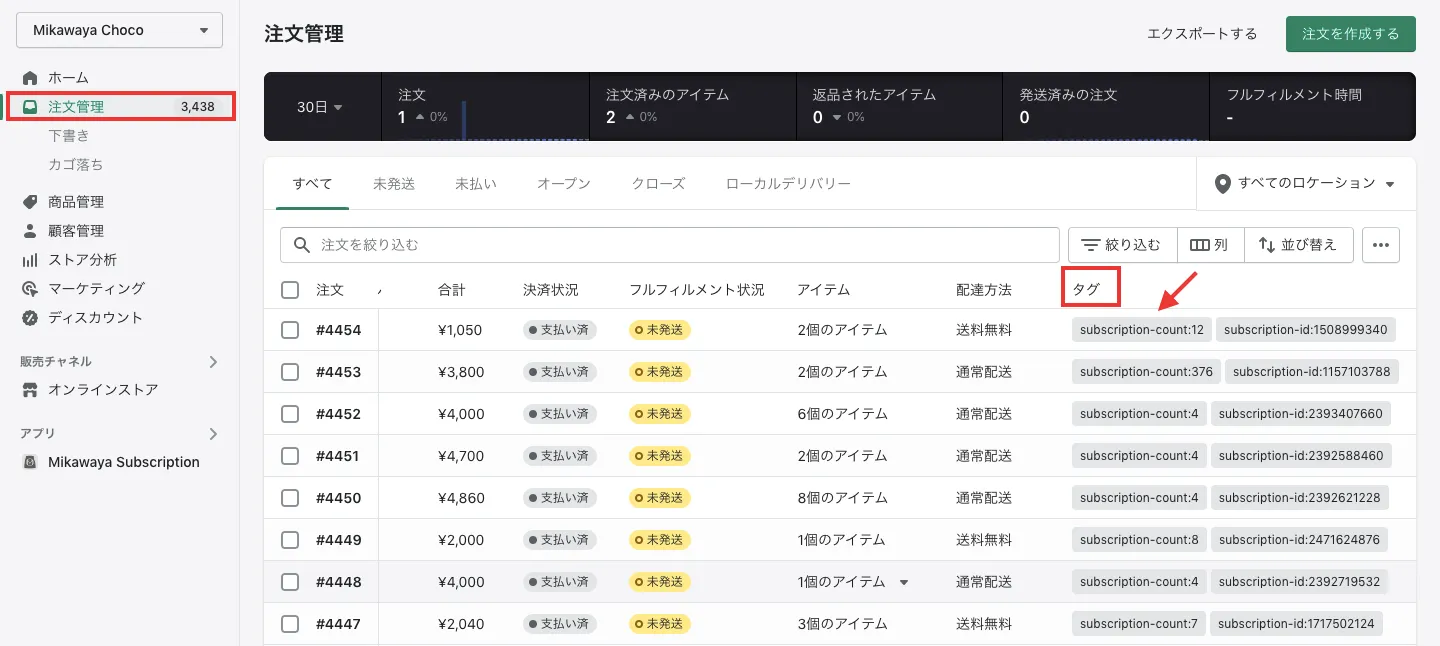Click the Mikawaya Subscription app icon
The image size is (1440, 646).
[30, 462]
